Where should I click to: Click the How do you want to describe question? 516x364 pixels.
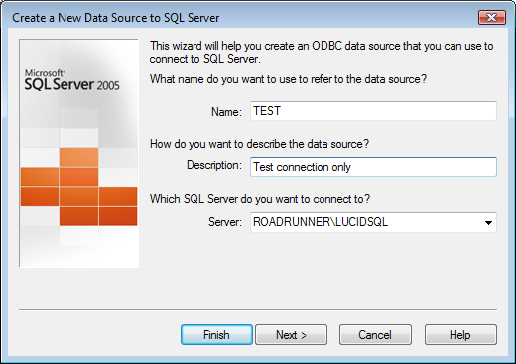coord(259,144)
